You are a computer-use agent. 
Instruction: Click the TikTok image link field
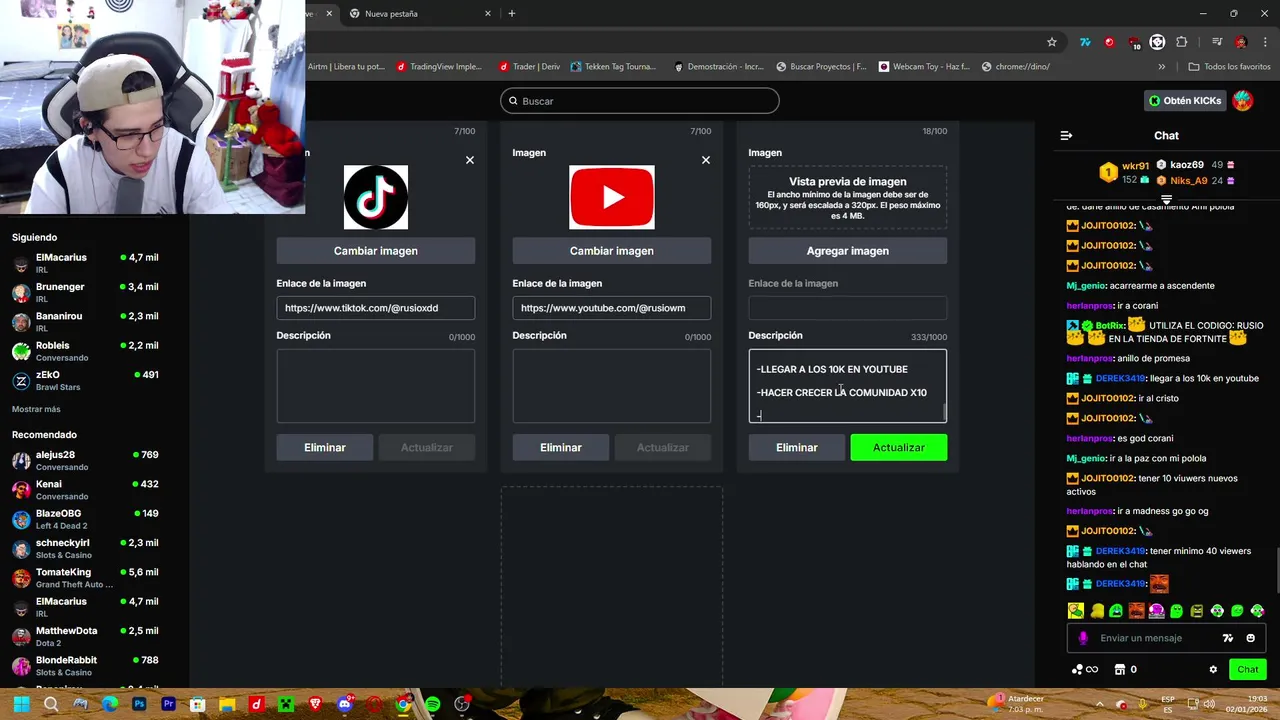click(x=376, y=308)
